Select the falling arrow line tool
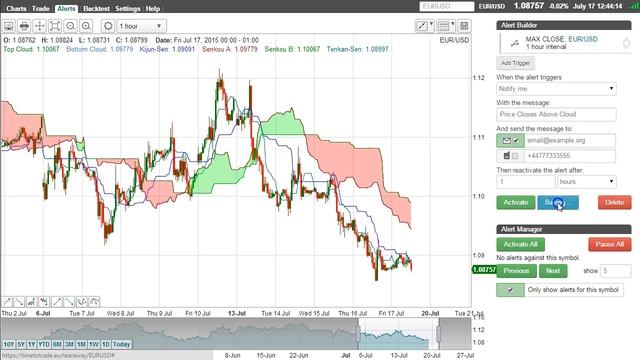Viewport: 640px width, 360px height. (x=69, y=302)
